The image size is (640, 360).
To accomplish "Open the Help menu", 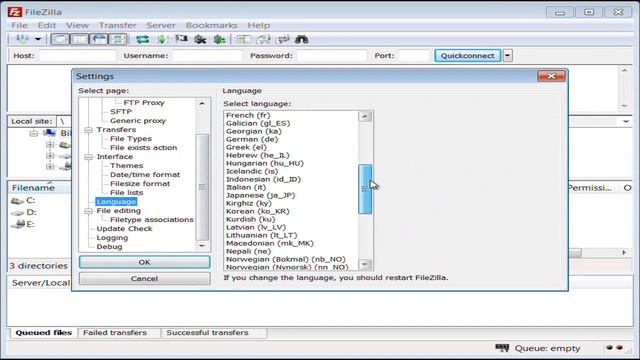I will [258, 25].
